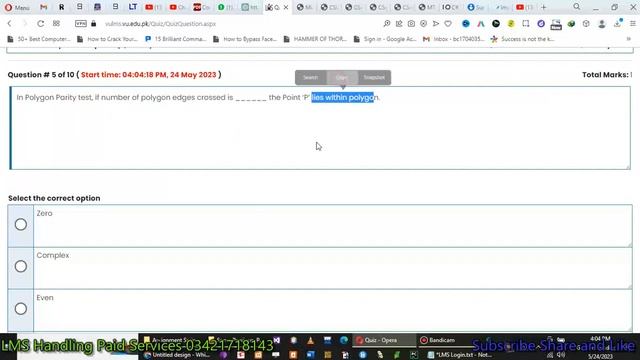Image resolution: width=640 pixels, height=360 pixels.
Task: Open the page zoom search icon
Action: point(387,24)
